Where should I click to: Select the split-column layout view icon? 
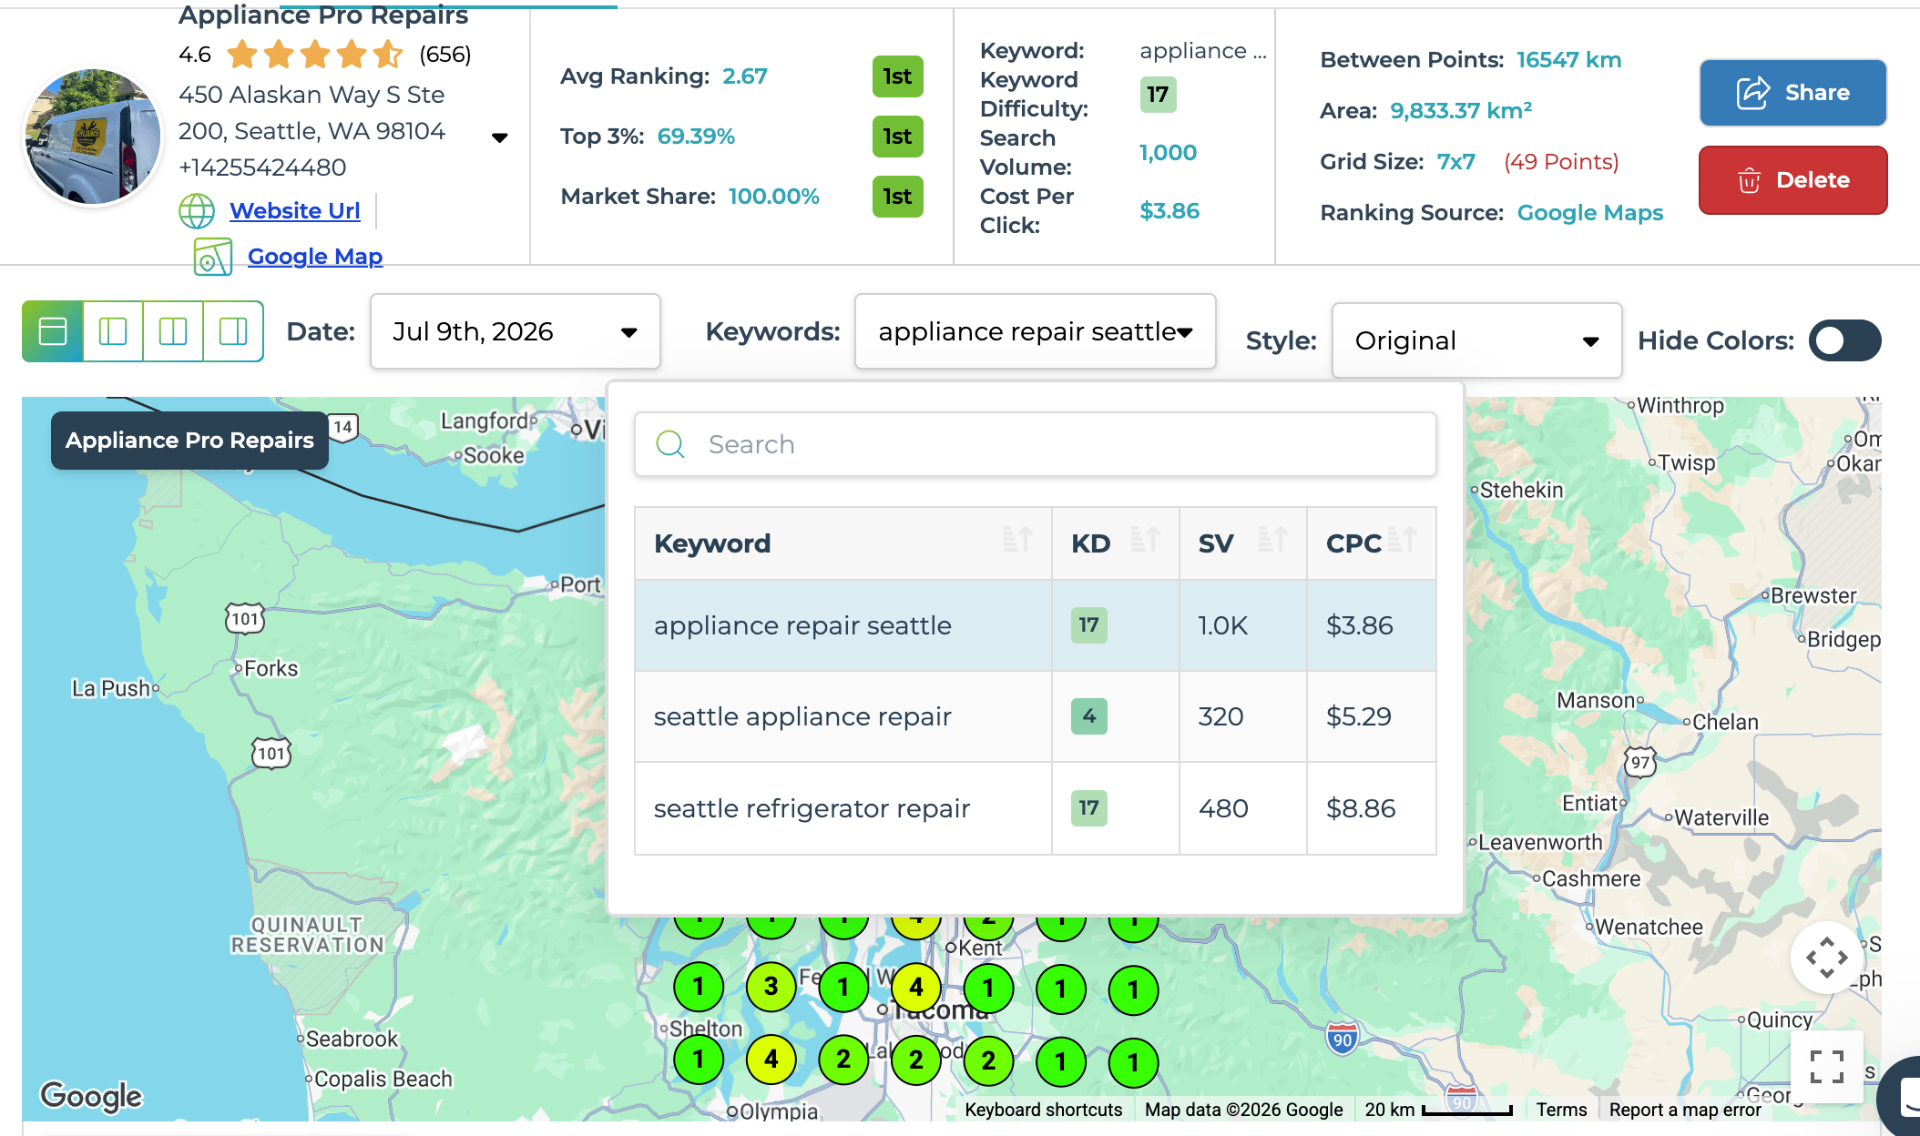173,331
